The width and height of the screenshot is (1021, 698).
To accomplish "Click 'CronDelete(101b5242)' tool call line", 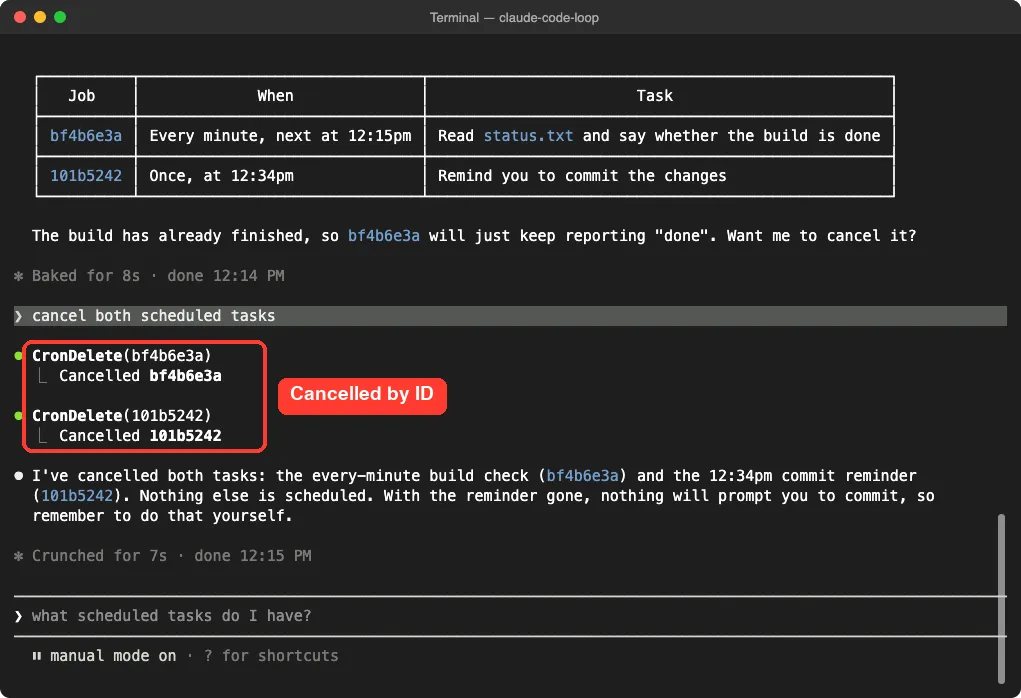I will [122, 415].
